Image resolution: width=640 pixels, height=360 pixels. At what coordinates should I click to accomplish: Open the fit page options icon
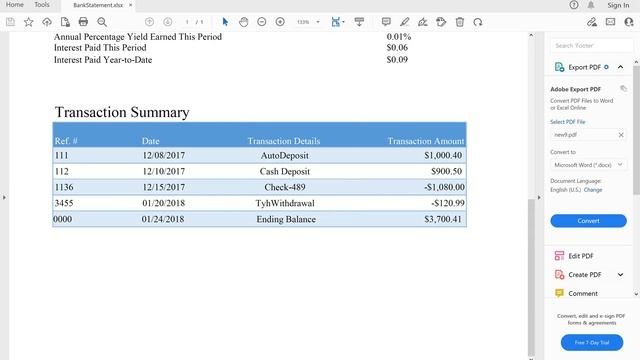pos(337,22)
